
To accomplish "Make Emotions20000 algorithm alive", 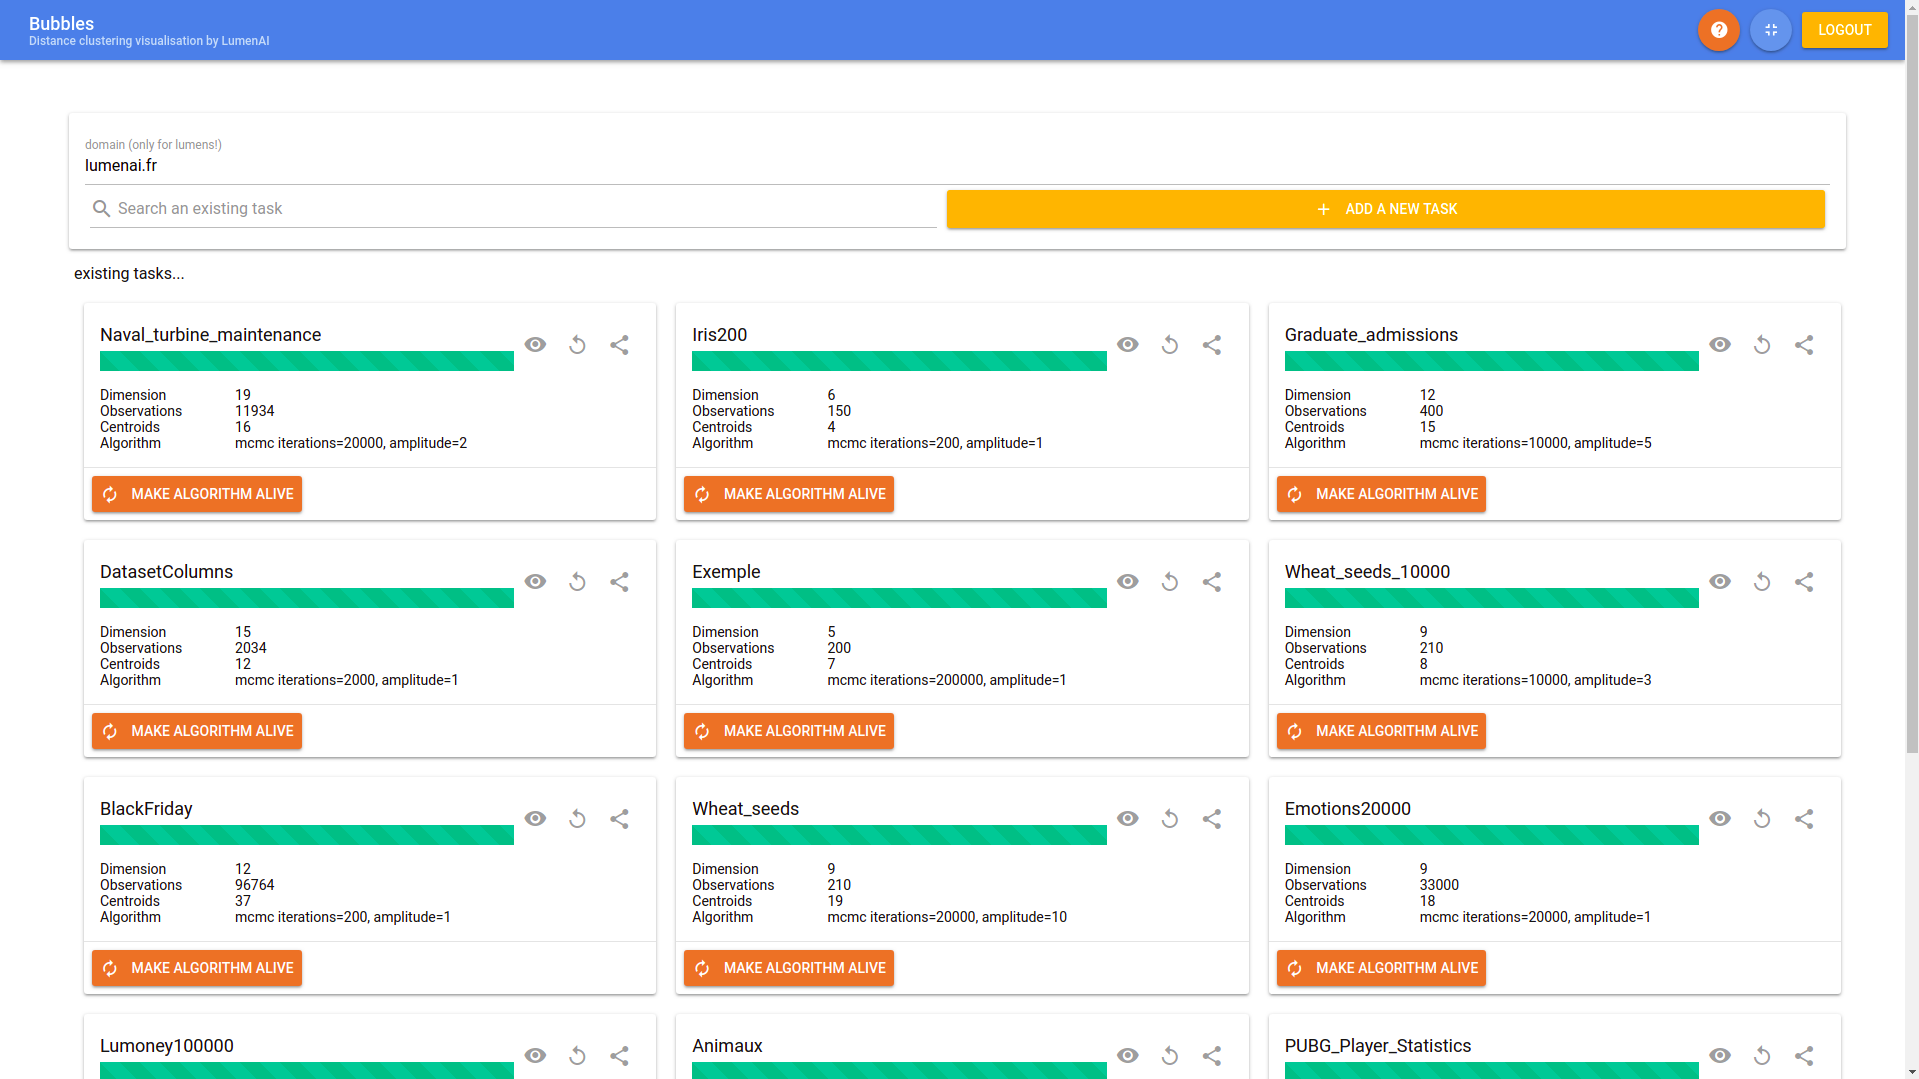I will point(1381,968).
